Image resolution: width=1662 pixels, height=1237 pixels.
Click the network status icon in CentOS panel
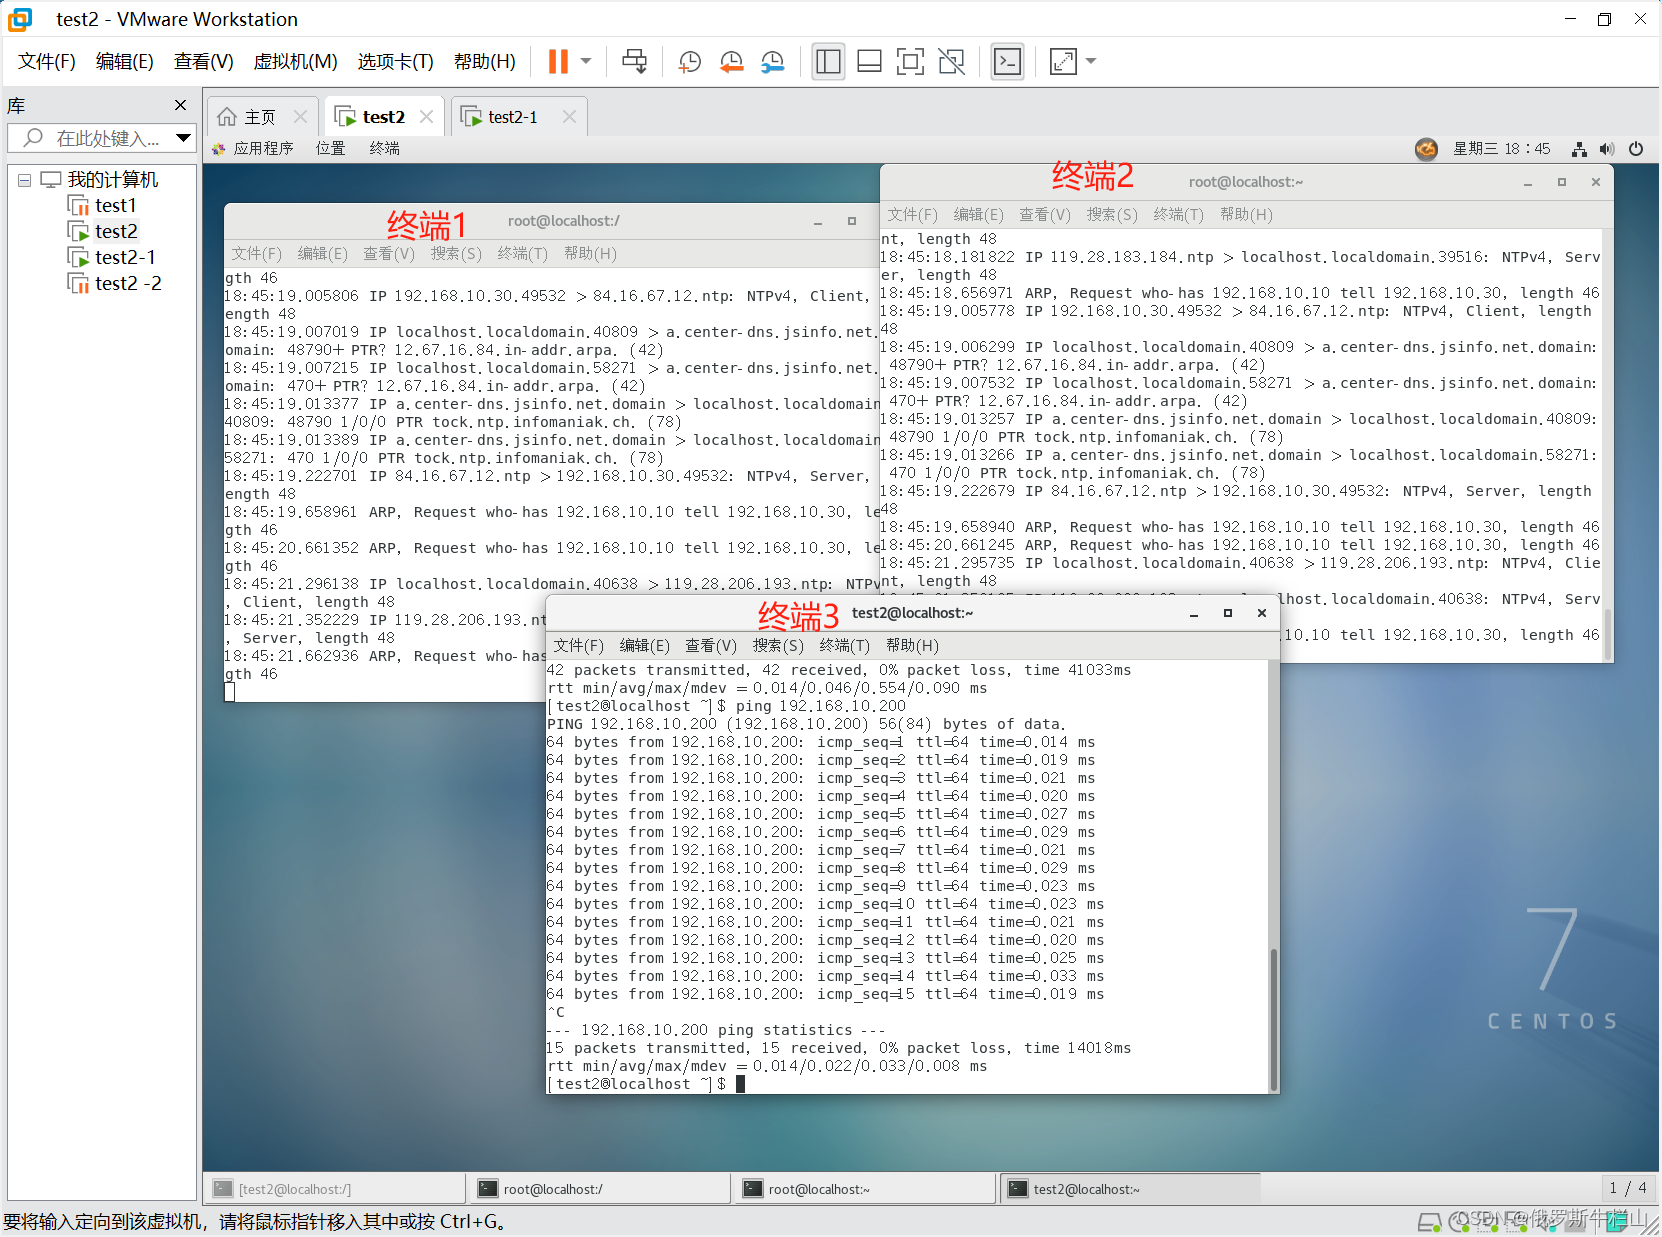(1579, 149)
